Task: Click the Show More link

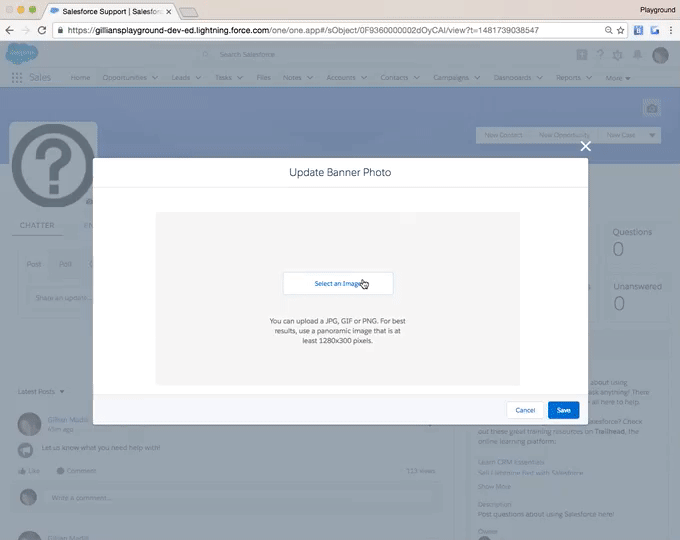Action: (x=494, y=487)
